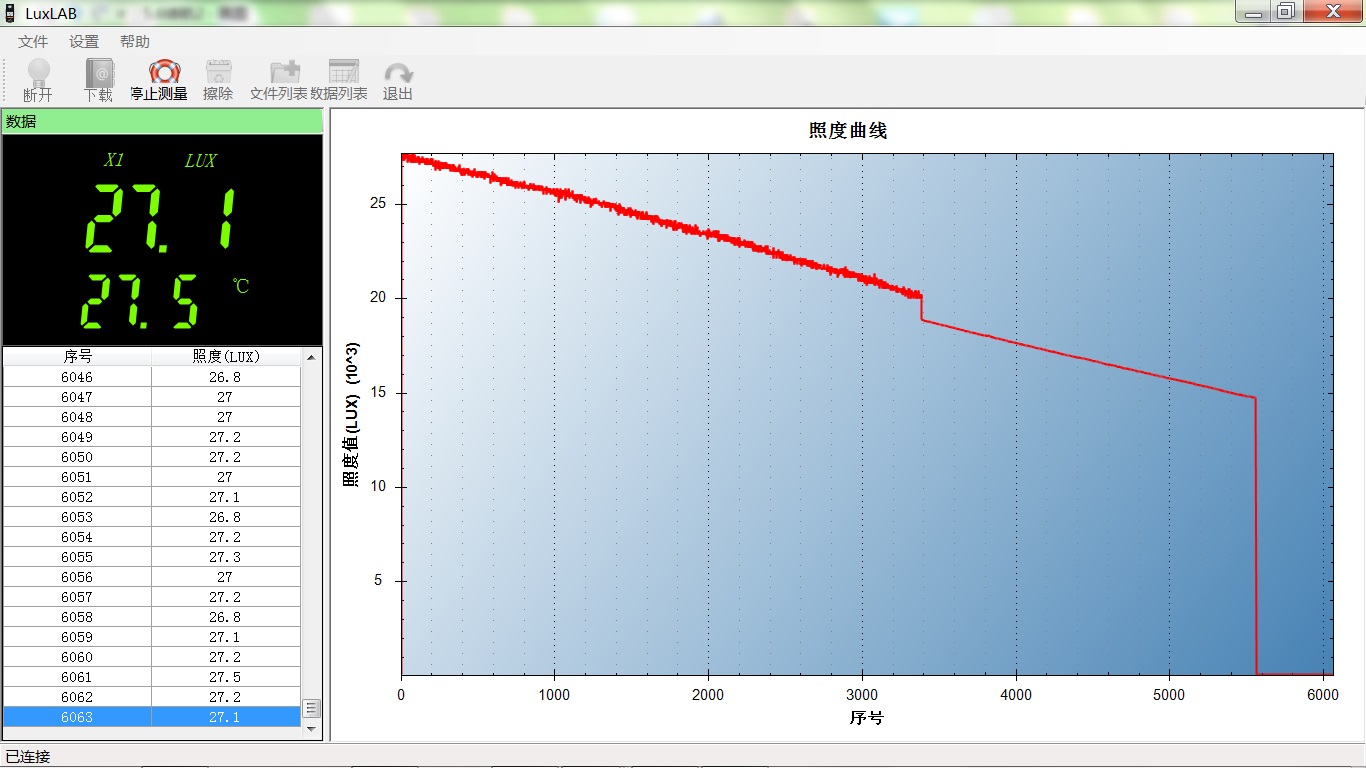Click the 序号 x-axis label under chart
1366x768 pixels.
[867, 717]
